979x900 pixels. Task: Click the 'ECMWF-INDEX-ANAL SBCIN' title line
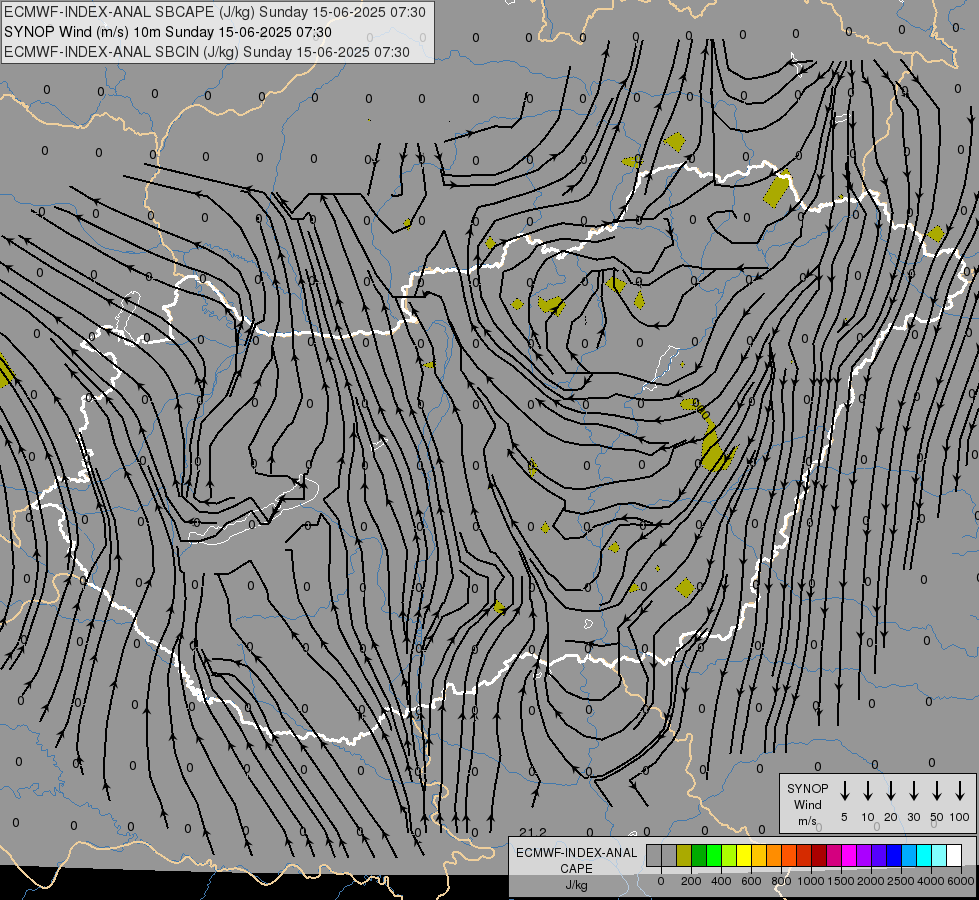(x=207, y=52)
